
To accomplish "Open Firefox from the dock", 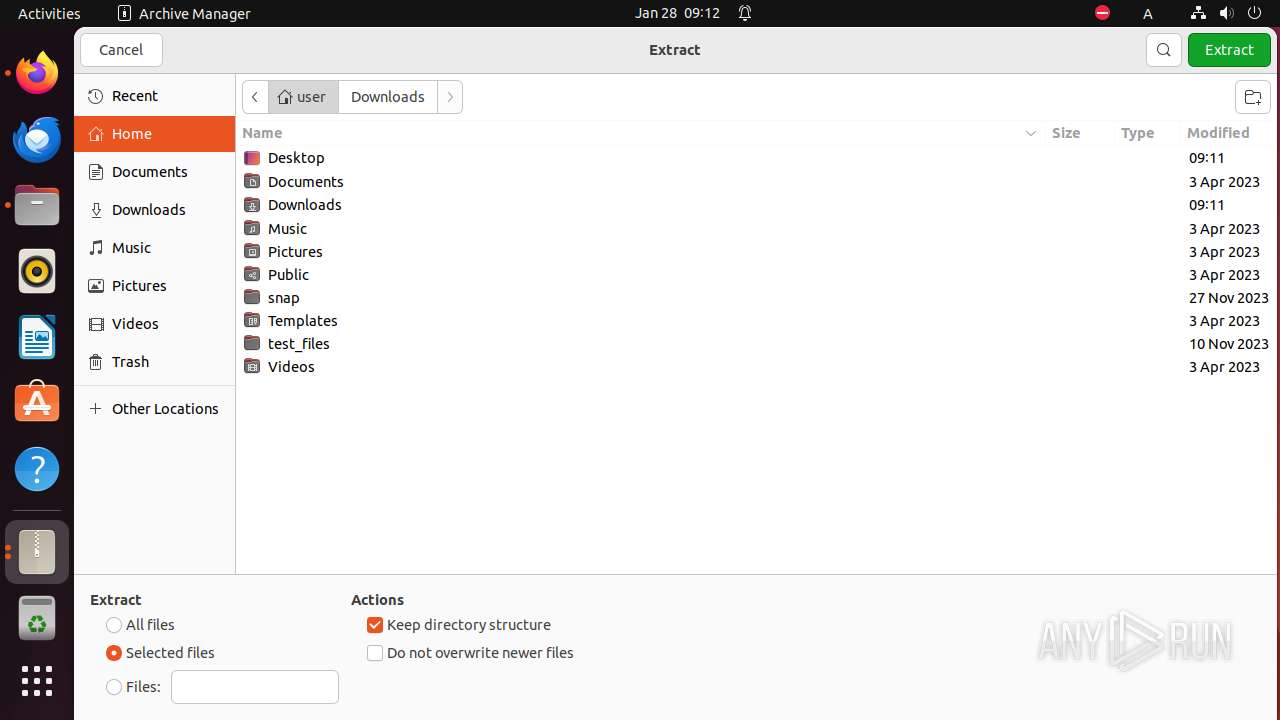I will point(37,73).
